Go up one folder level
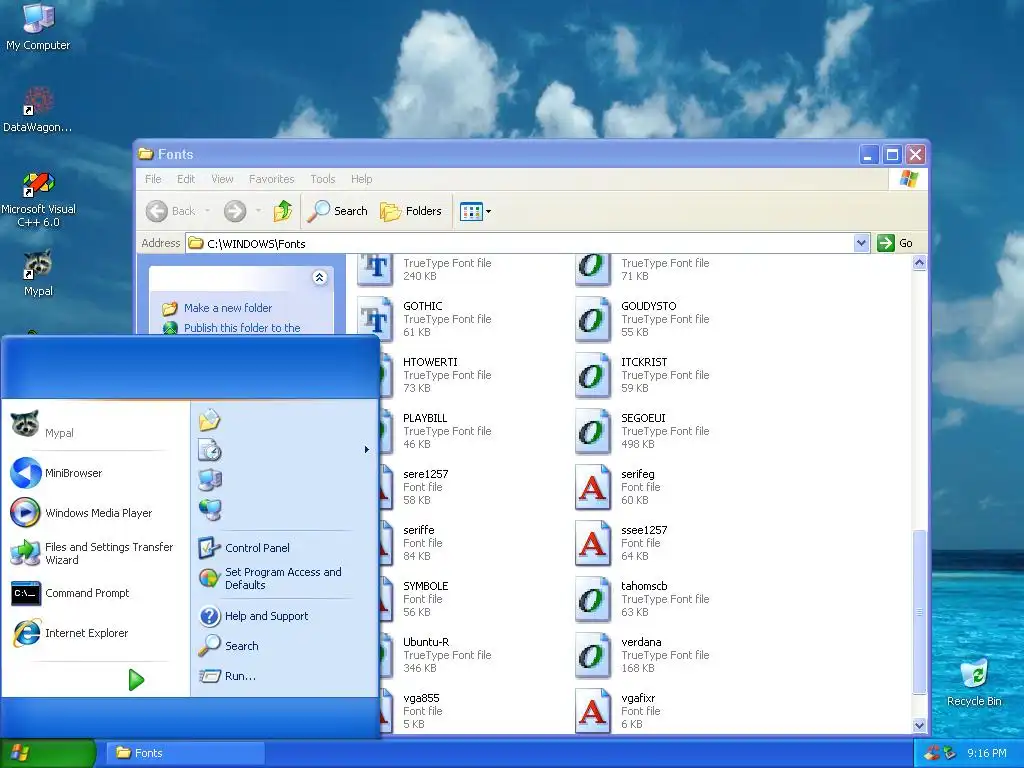1024x768 pixels. [283, 211]
